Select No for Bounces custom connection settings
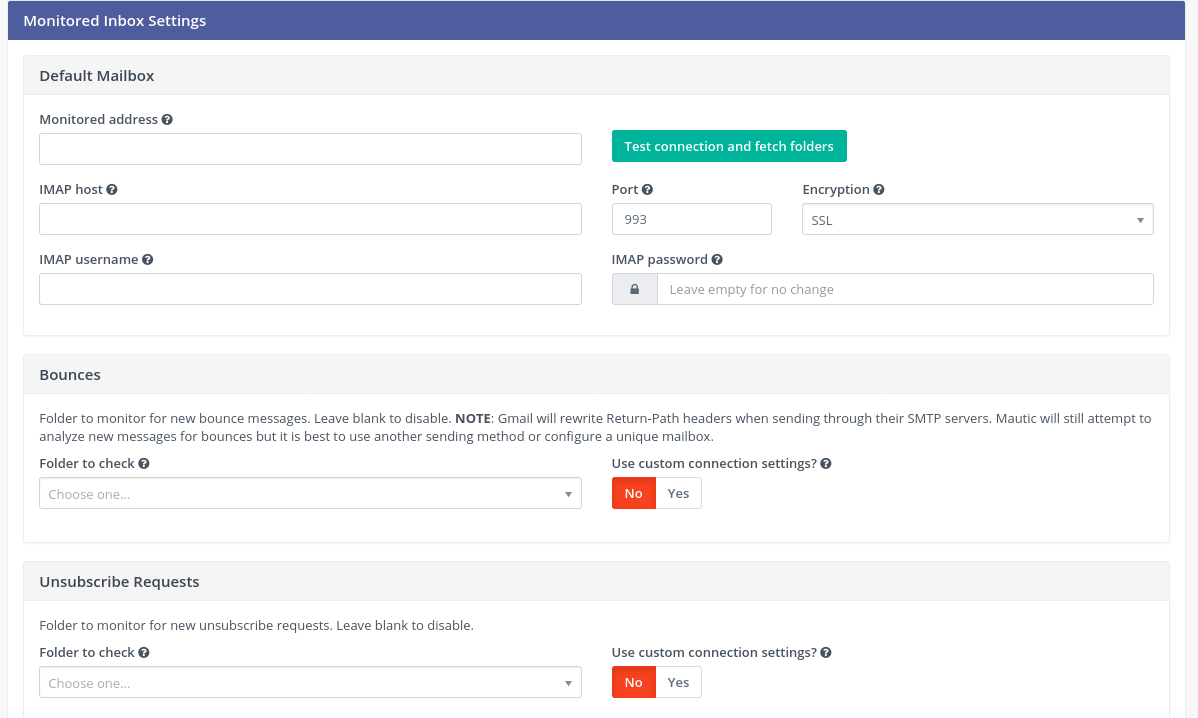 tap(633, 493)
